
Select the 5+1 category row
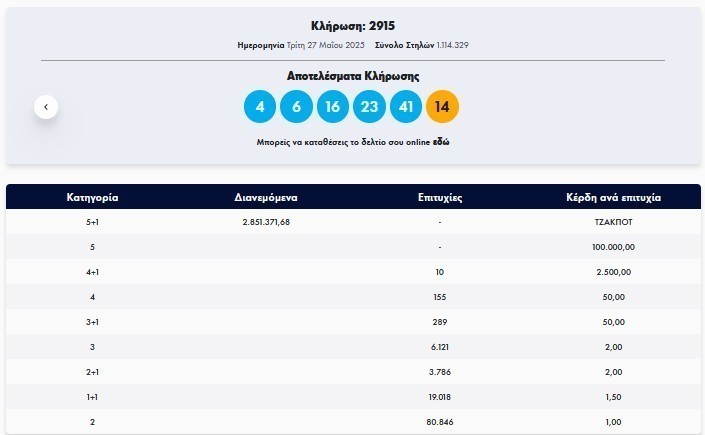[x=94, y=222]
